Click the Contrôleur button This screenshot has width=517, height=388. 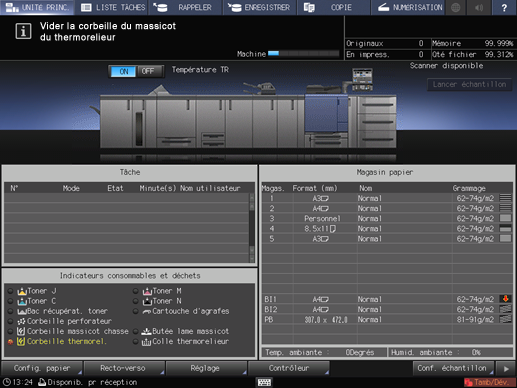coord(289,368)
